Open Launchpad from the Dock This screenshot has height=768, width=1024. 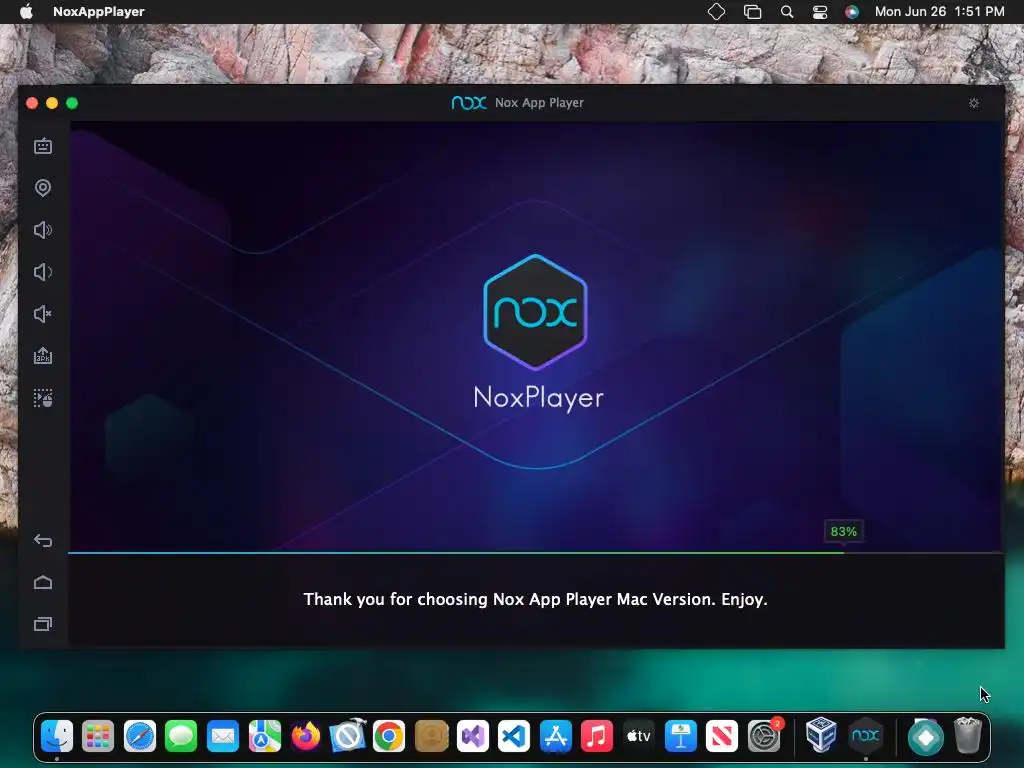coord(98,737)
